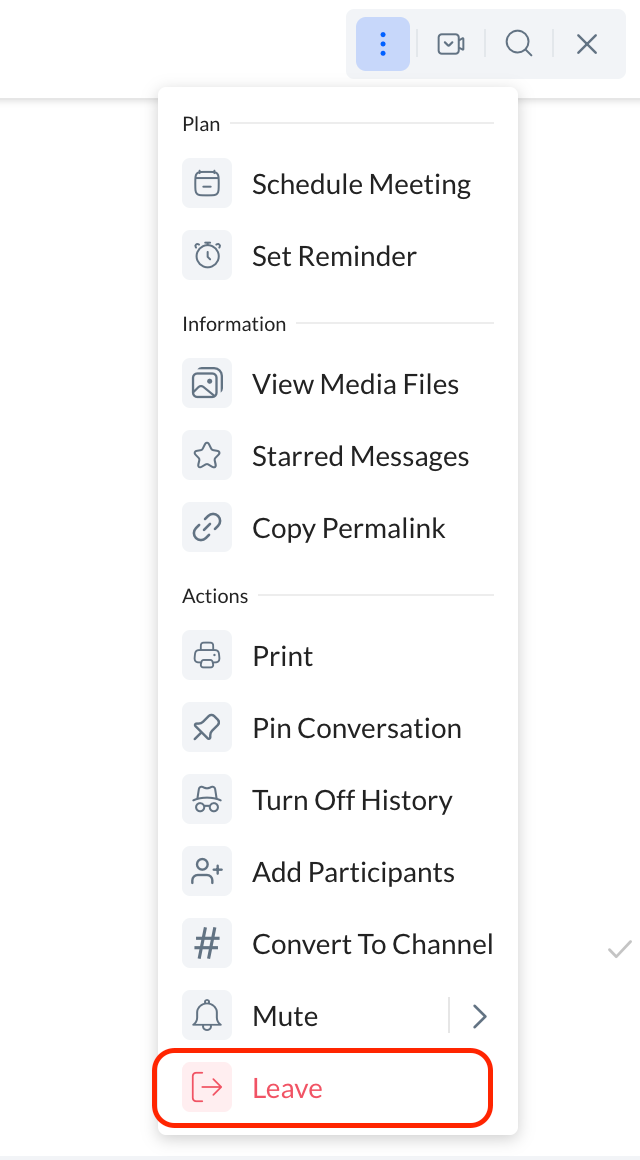
Task: Click the Copy Permalink chain icon
Action: (x=207, y=528)
